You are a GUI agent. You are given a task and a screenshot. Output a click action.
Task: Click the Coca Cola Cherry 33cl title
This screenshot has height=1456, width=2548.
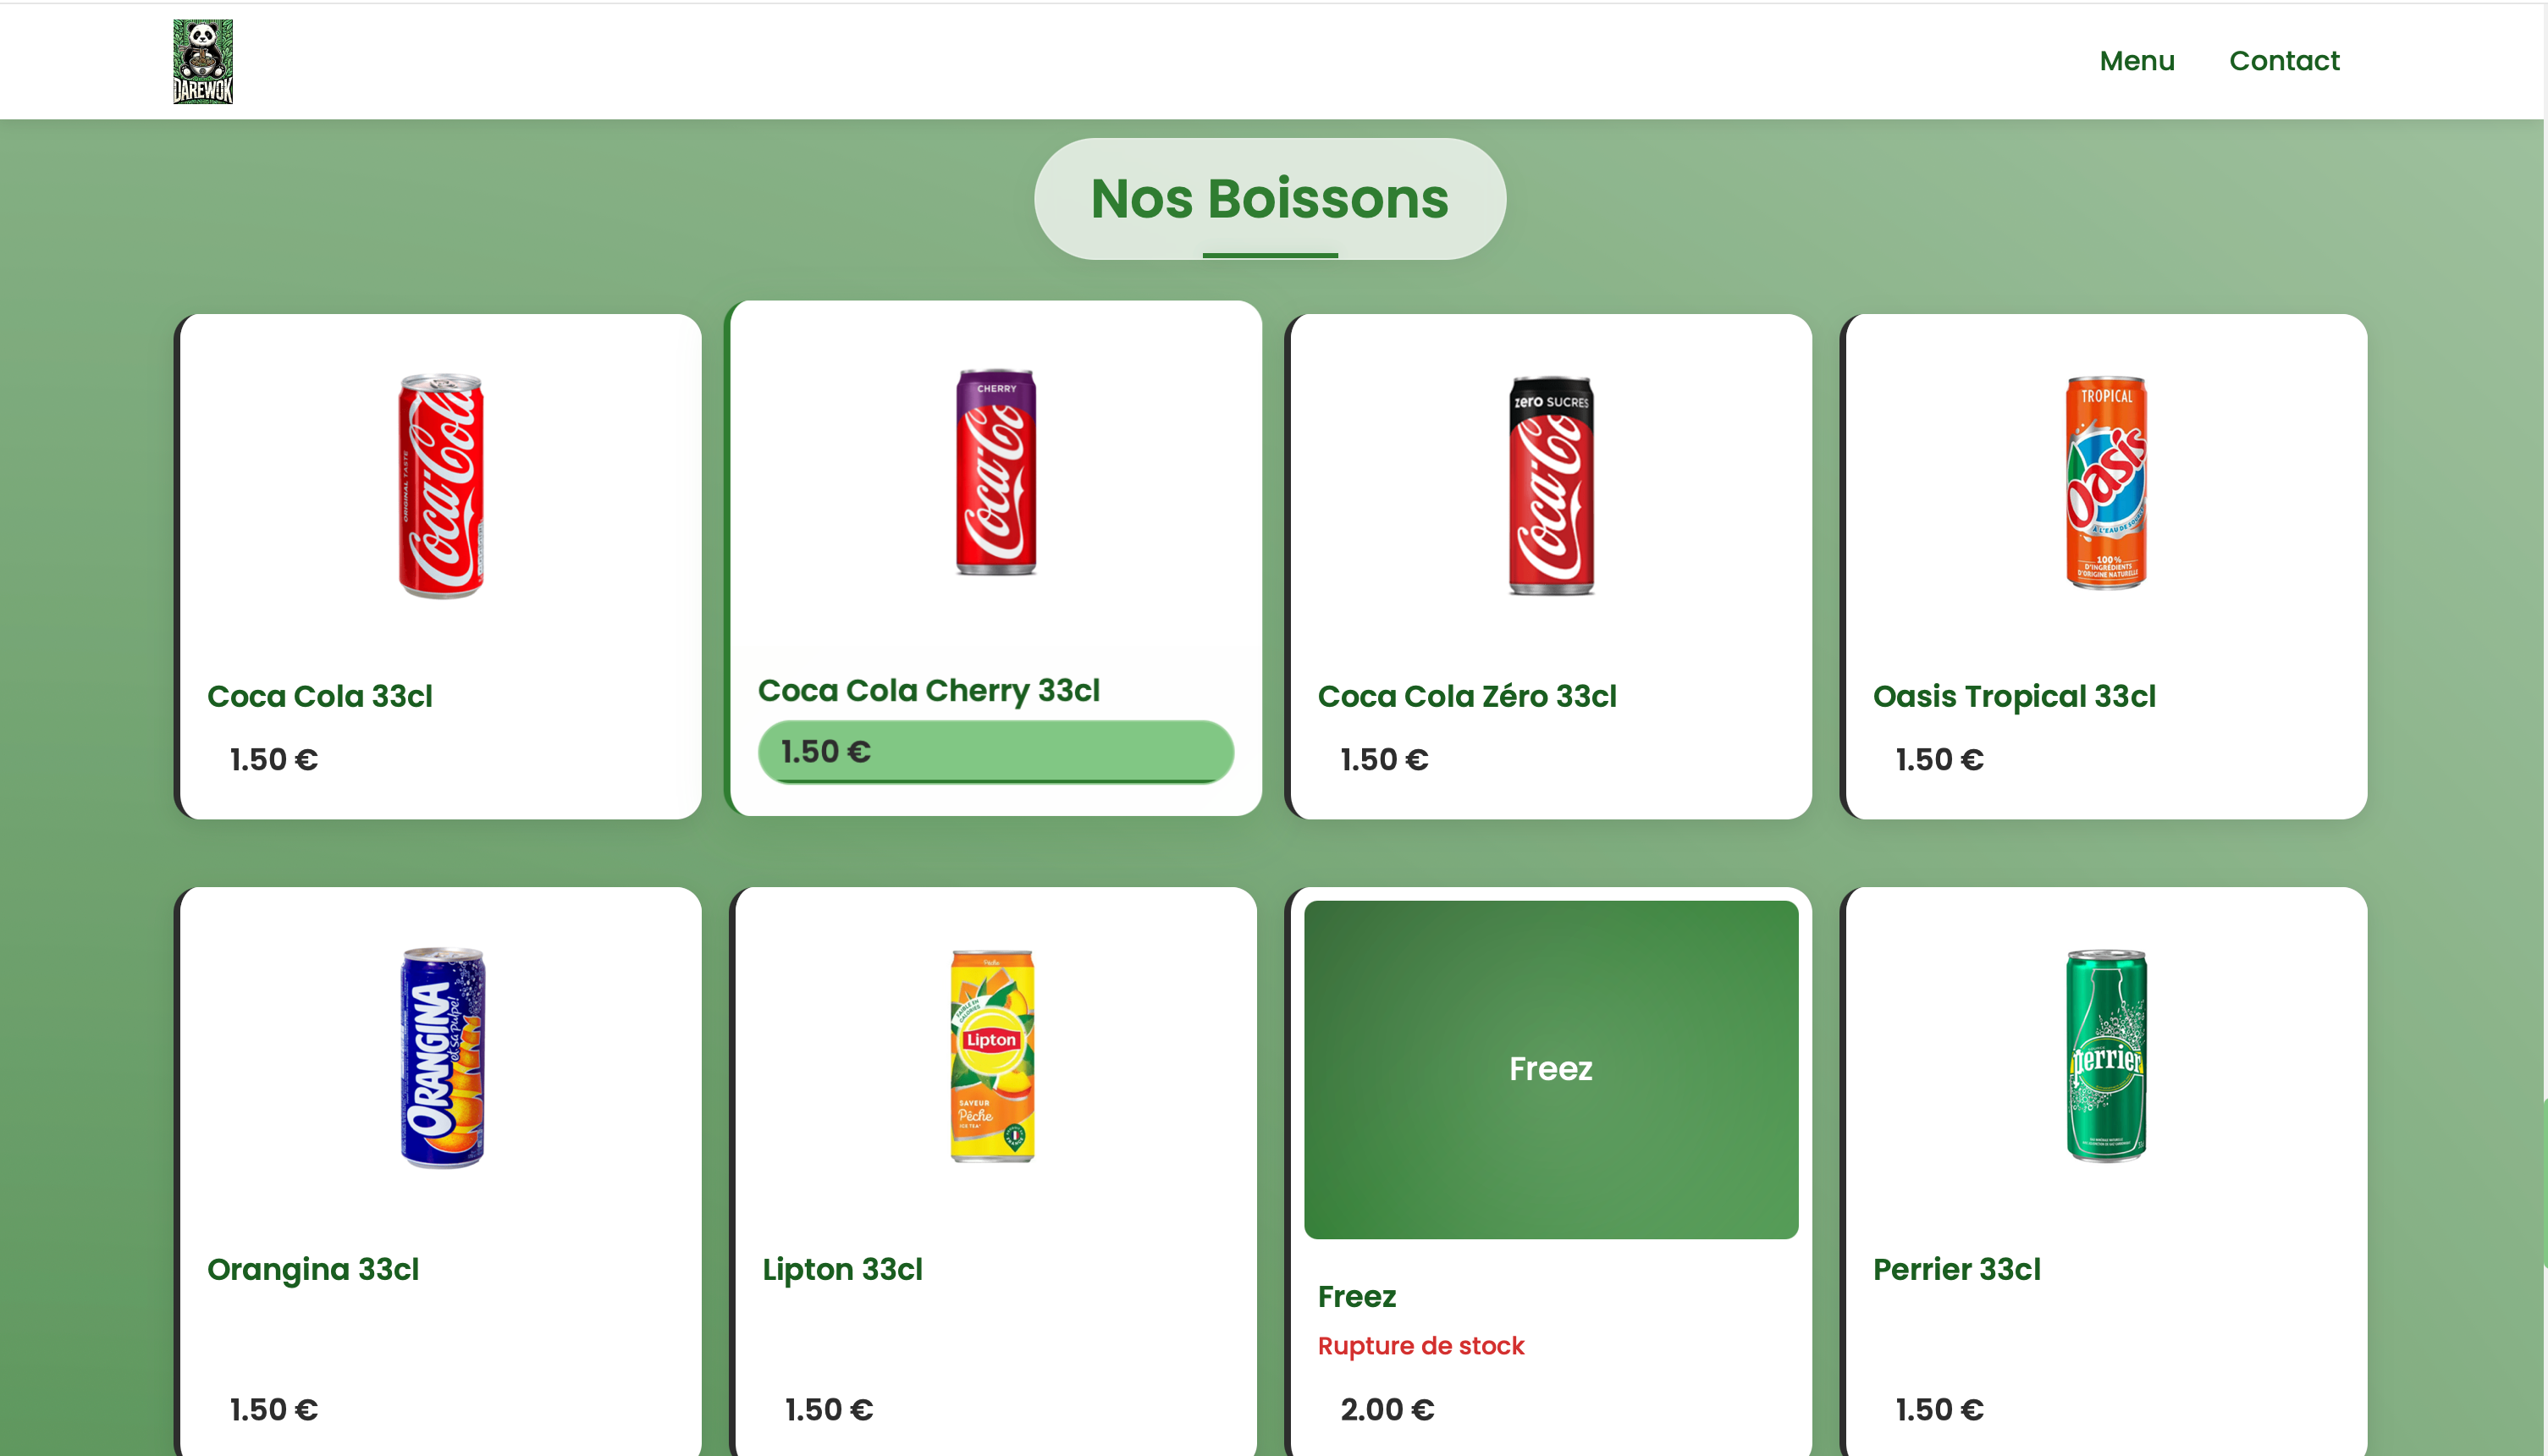coord(928,691)
